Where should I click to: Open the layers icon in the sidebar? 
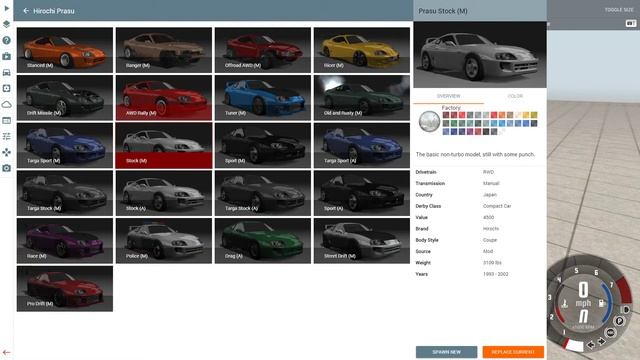click(x=7, y=24)
